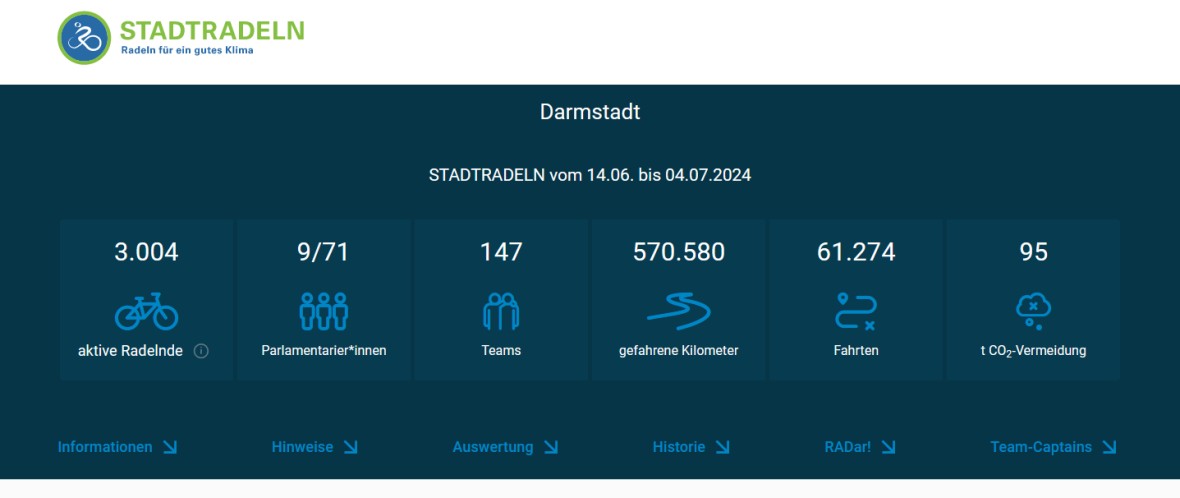Click the Teams label
The height and width of the screenshot is (498, 1180).
(x=501, y=351)
